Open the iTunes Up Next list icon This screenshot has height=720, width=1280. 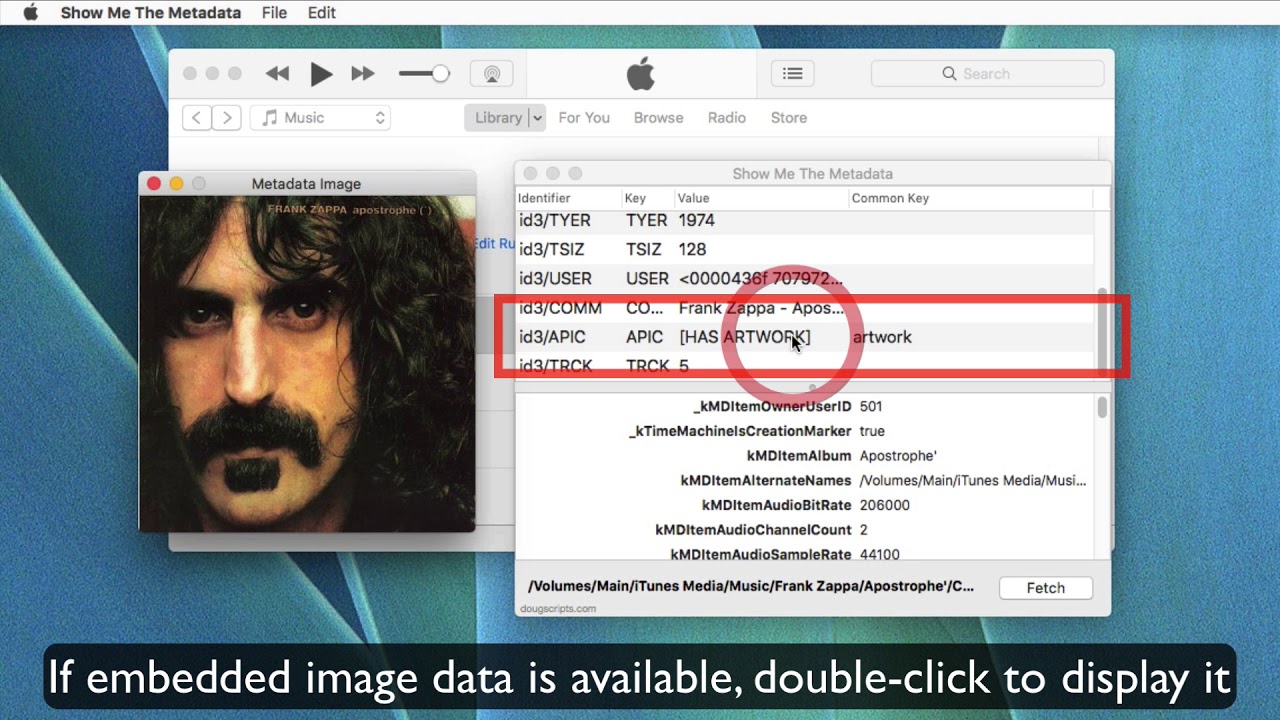coord(792,74)
